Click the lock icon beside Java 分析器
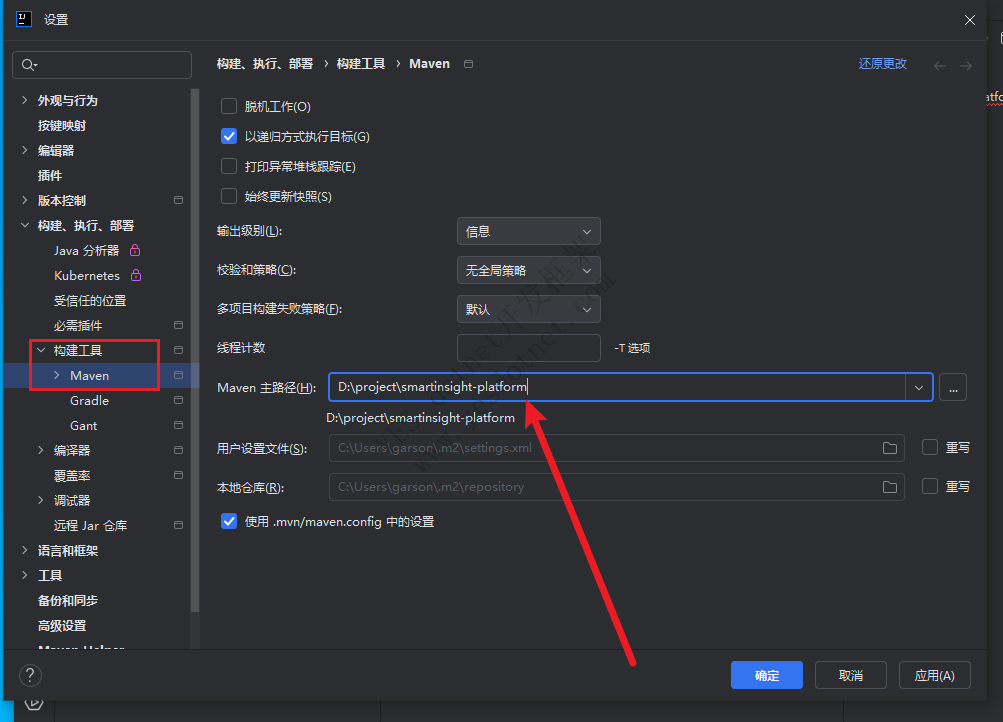The height and width of the screenshot is (722, 1003). click(135, 250)
